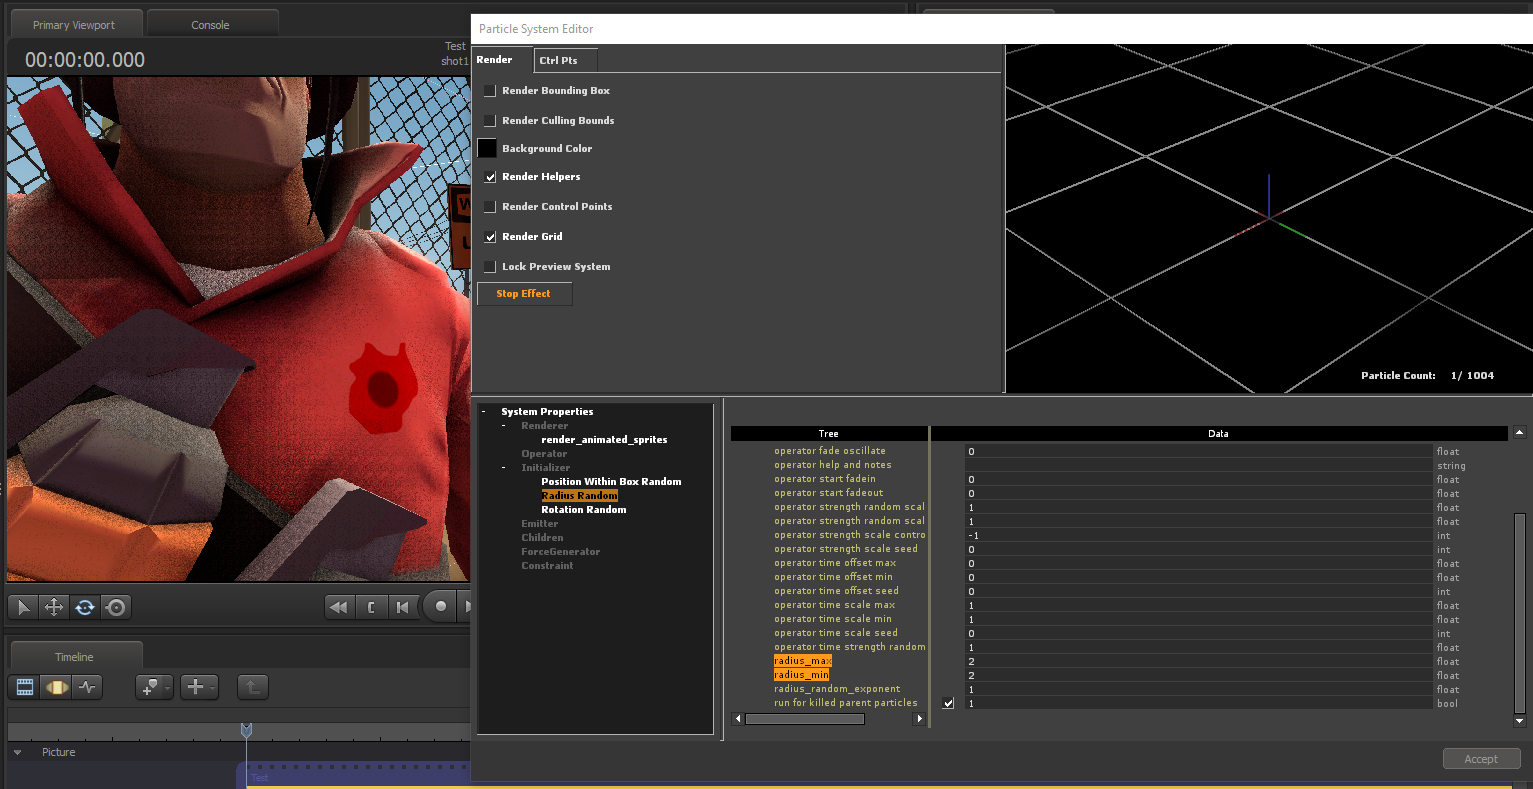Click the radius_random_exponent value field
The image size is (1533, 789).
pos(1199,689)
